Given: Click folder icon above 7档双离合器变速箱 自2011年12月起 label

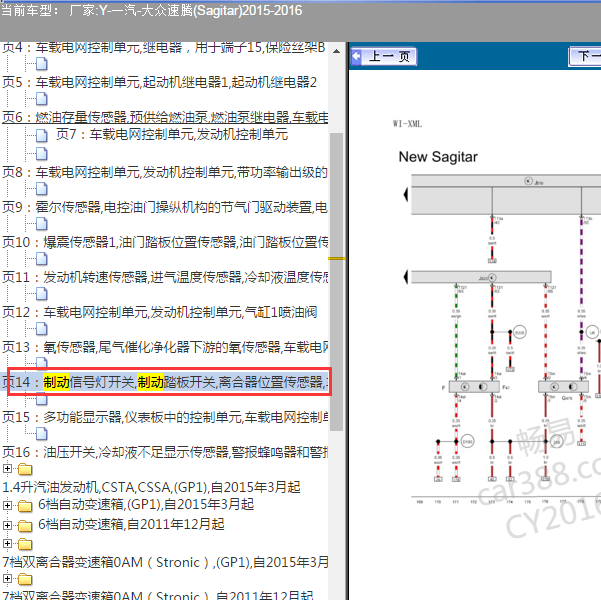Looking at the screenshot, I should pos(25,579).
